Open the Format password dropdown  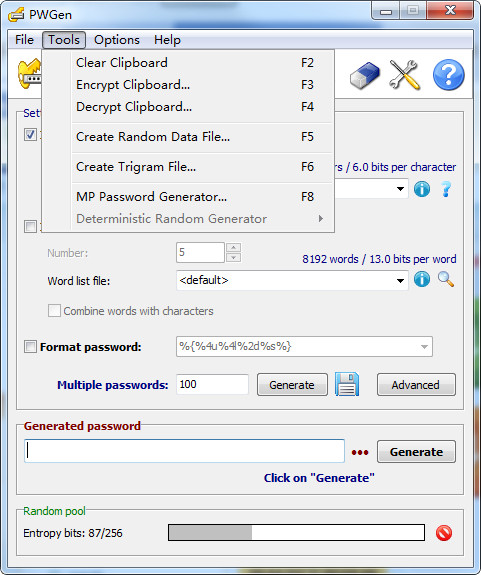click(x=424, y=347)
